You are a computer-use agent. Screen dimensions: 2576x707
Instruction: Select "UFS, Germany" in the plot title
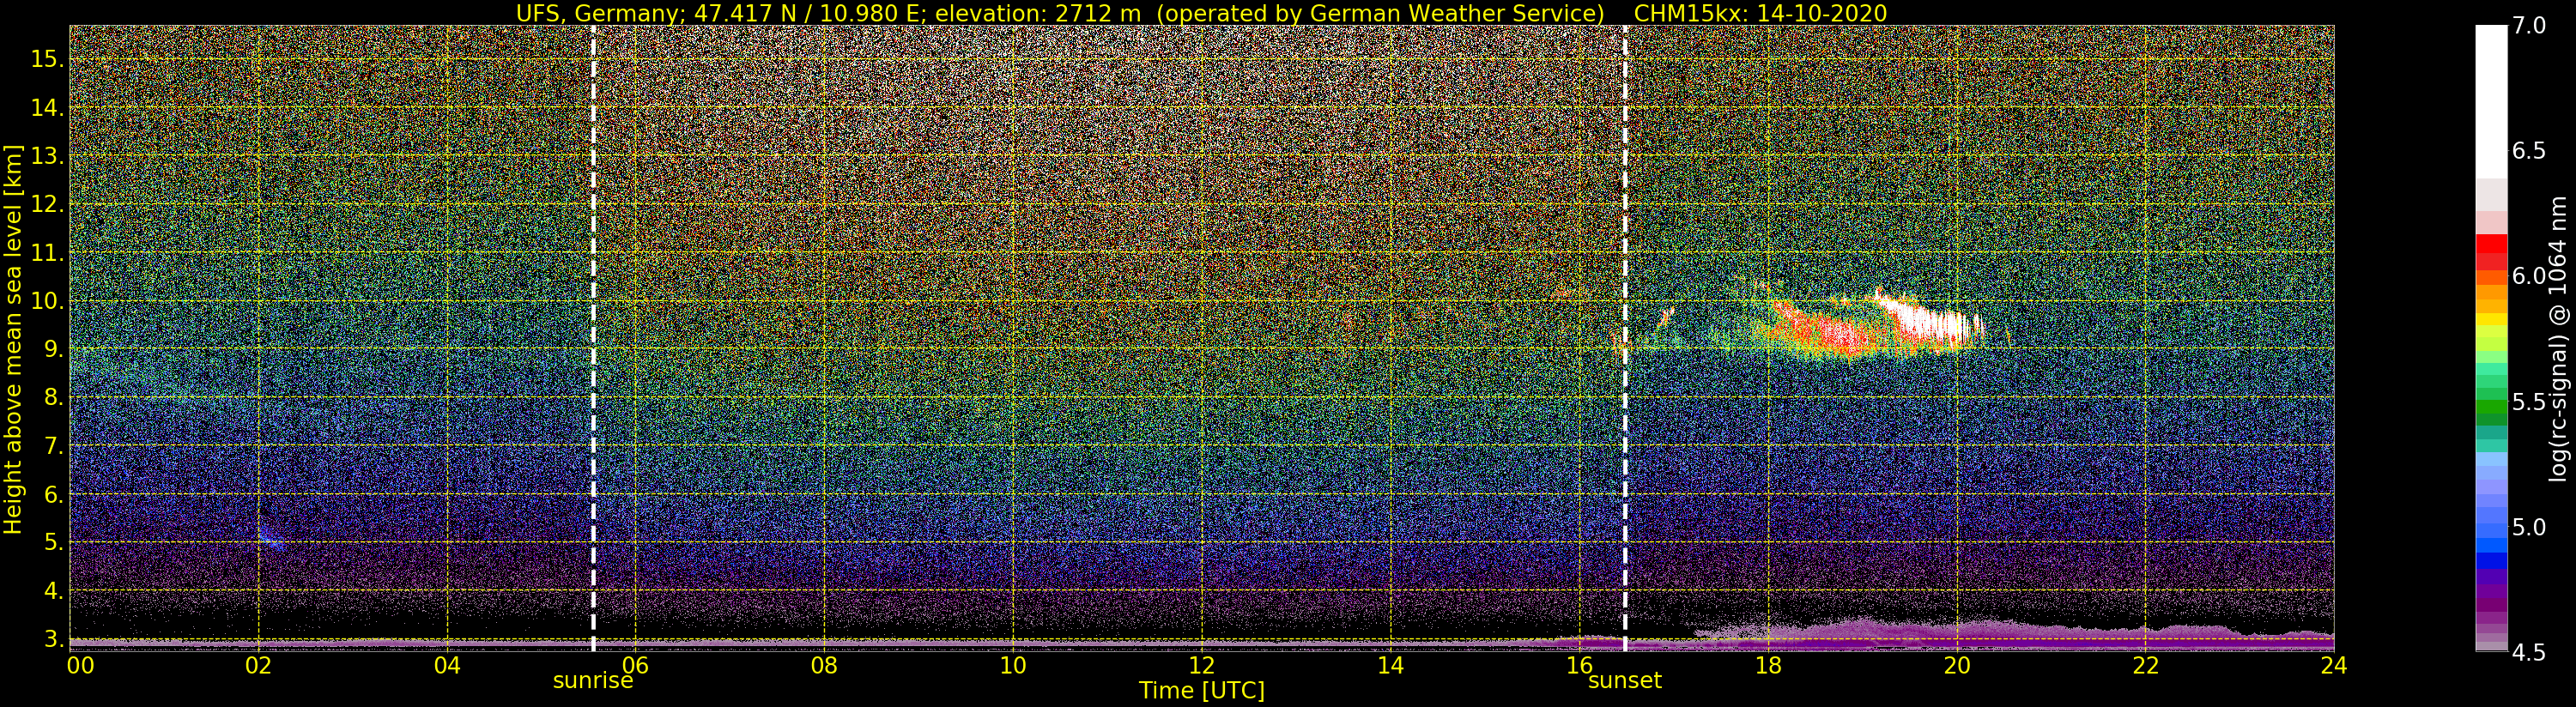point(598,13)
